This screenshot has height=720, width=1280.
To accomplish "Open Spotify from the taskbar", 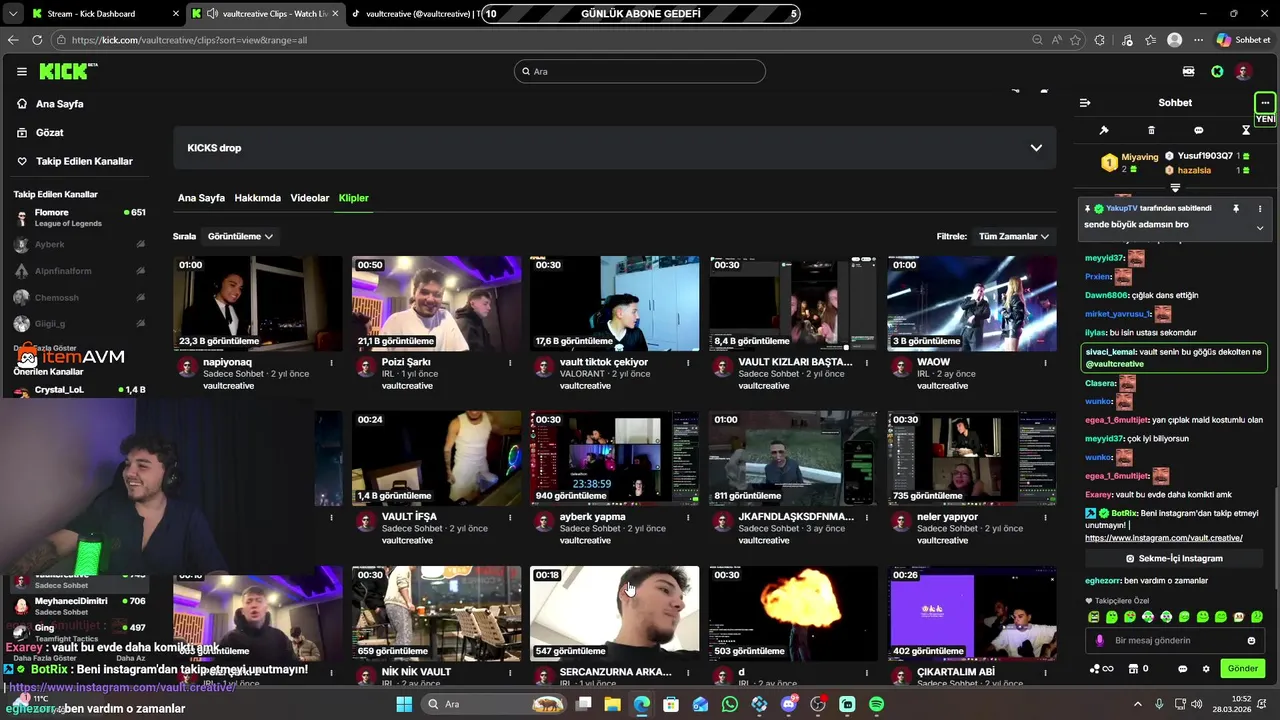I will coord(876,704).
